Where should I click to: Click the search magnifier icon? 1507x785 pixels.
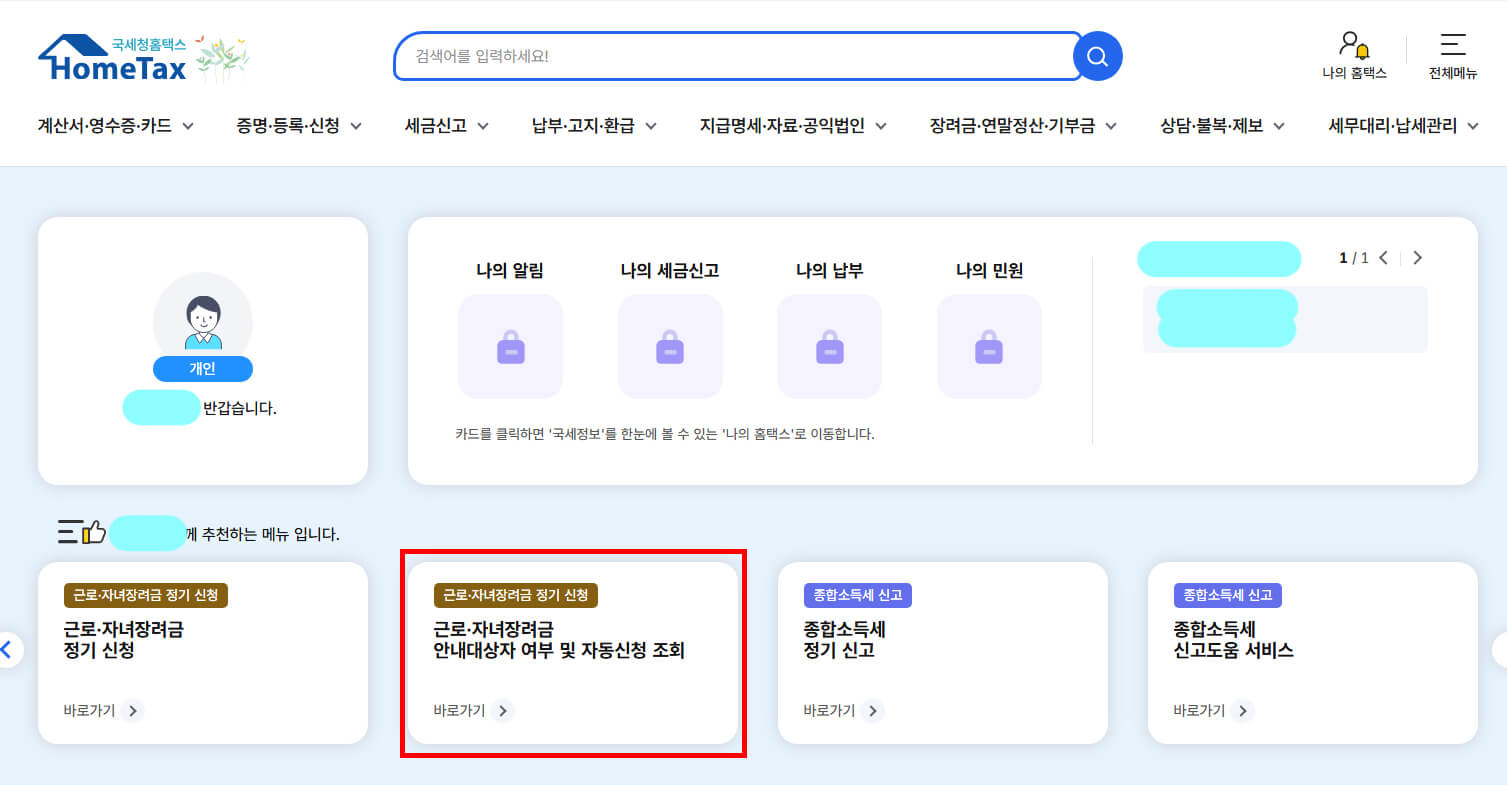[1096, 56]
